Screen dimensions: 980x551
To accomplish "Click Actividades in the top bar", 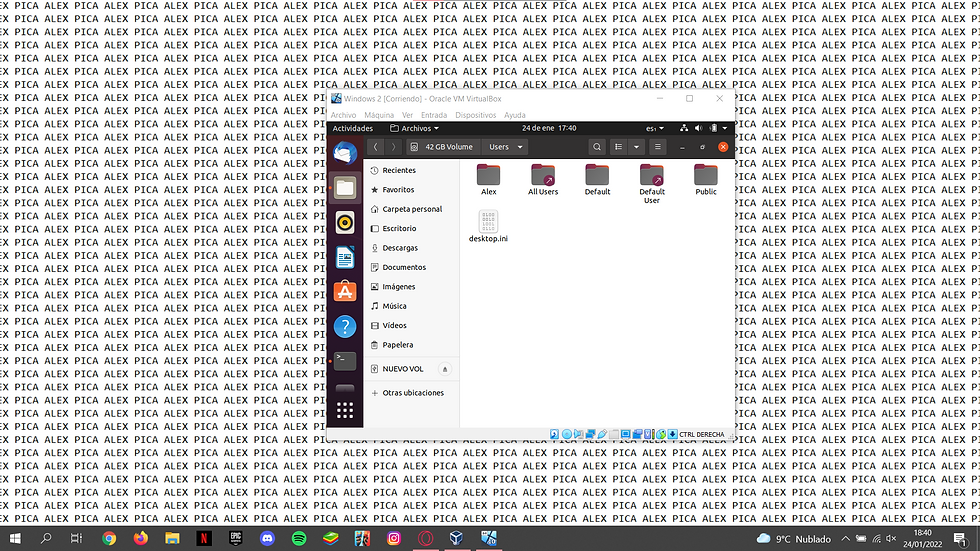I will (352, 128).
